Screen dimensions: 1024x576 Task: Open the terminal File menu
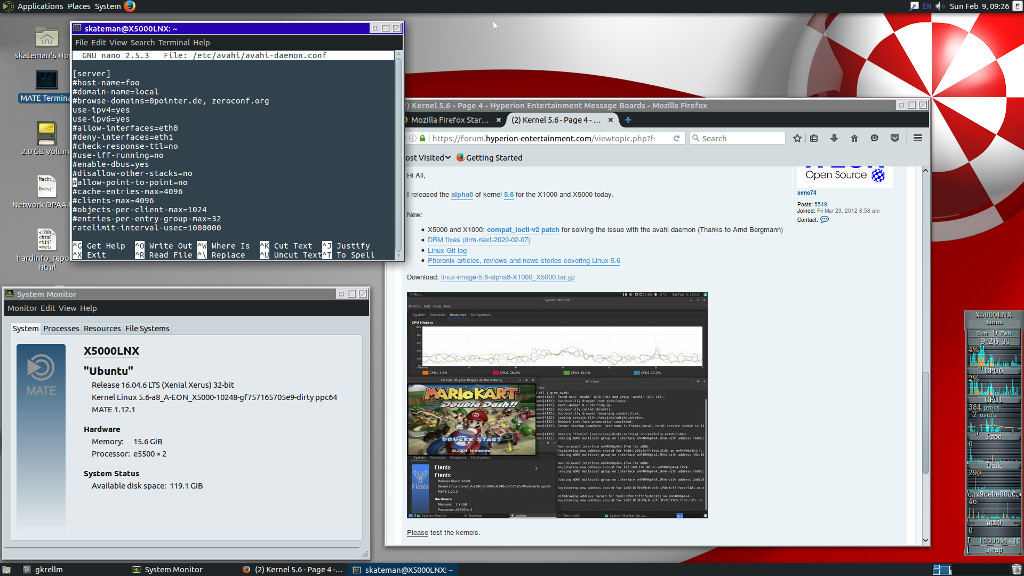point(81,42)
